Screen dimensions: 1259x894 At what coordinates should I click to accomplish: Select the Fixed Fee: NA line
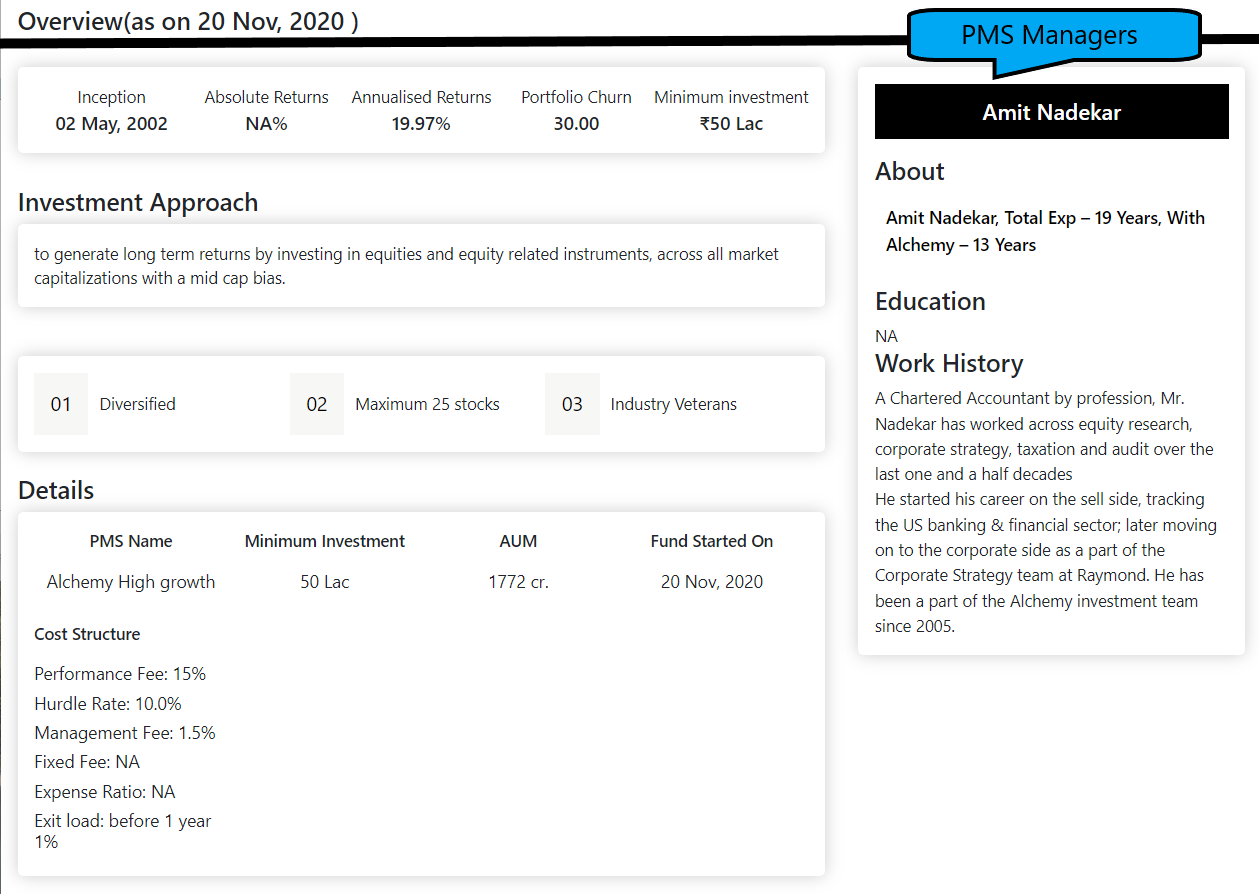(x=87, y=762)
